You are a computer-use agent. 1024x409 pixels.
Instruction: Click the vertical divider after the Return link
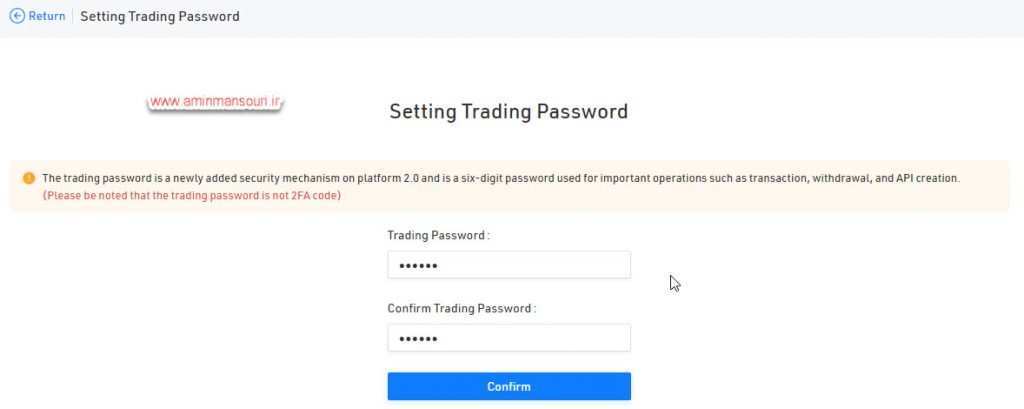(x=72, y=16)
